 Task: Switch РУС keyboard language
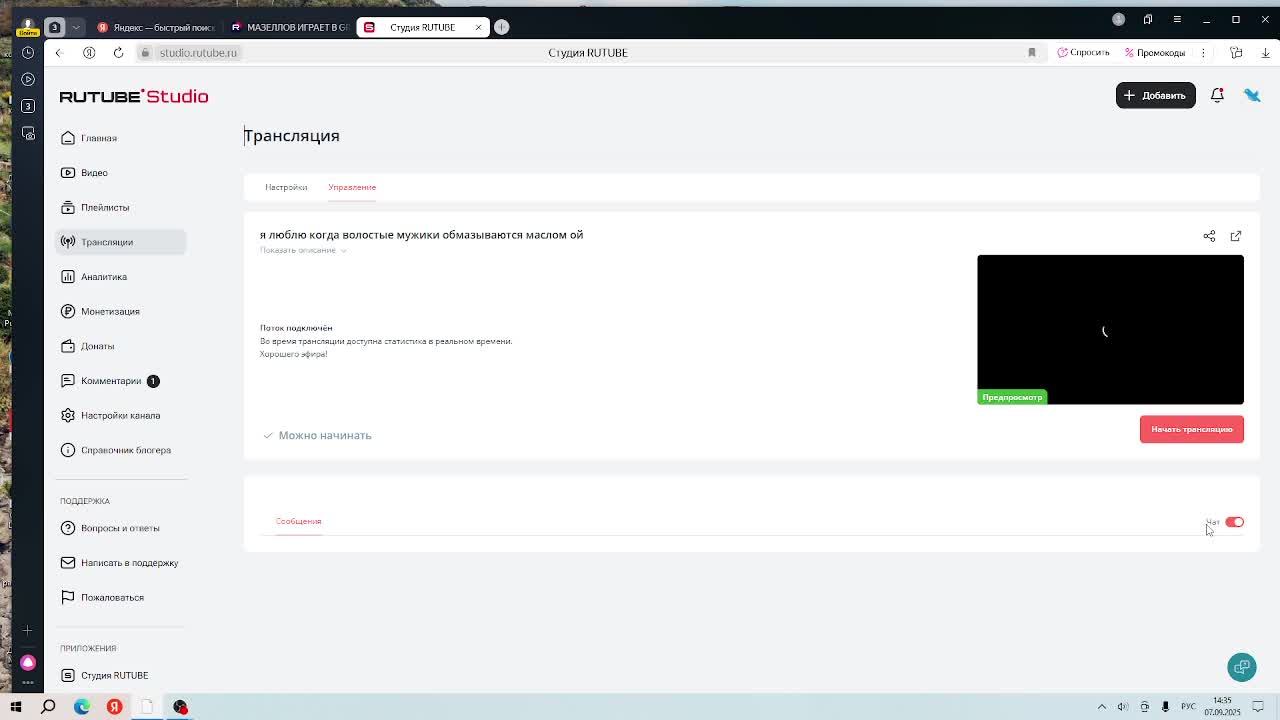click(1188, 707)
